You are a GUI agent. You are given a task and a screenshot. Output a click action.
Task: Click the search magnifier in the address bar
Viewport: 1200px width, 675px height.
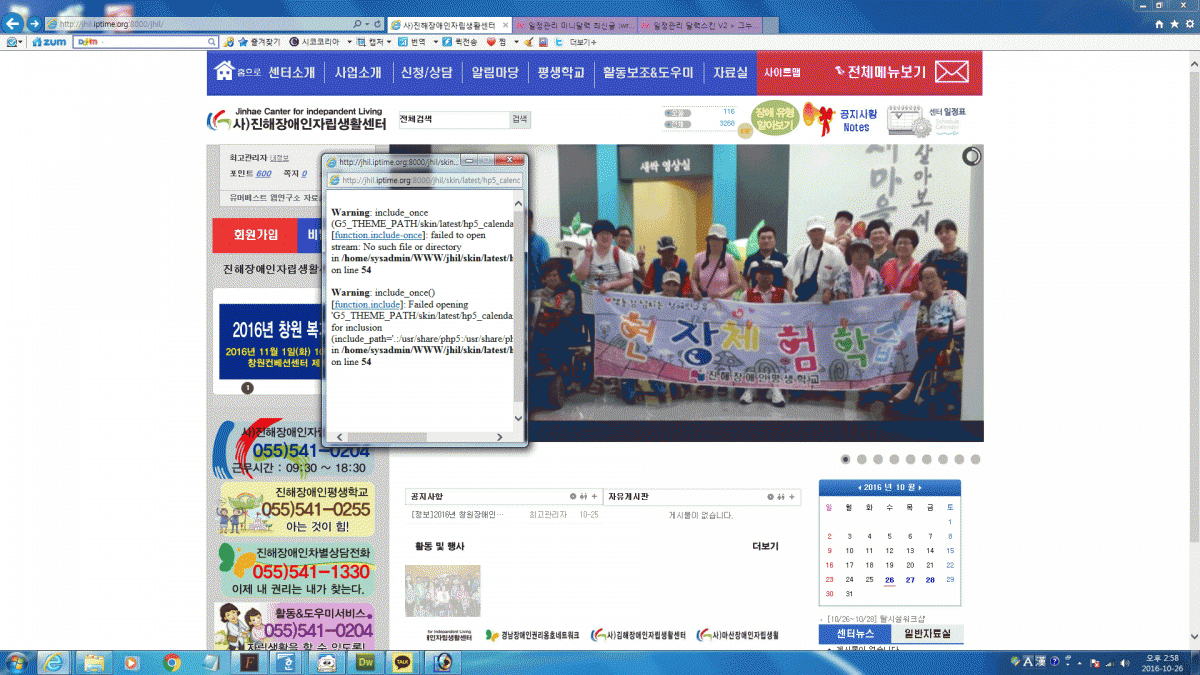click(358, 23)
